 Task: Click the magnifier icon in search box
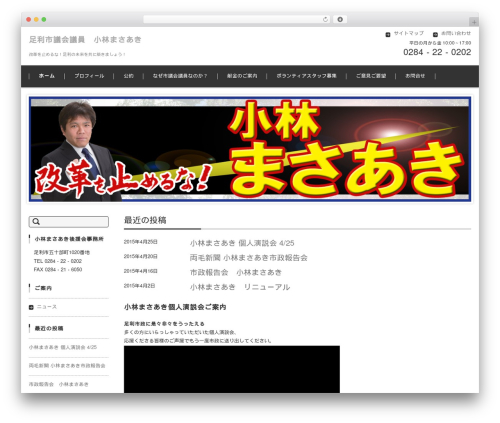point(36,221)
